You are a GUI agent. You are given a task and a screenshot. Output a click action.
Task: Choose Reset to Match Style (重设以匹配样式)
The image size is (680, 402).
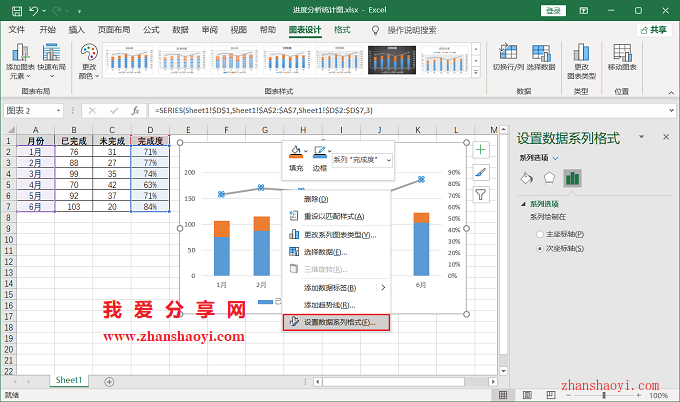tap(336, 216)
